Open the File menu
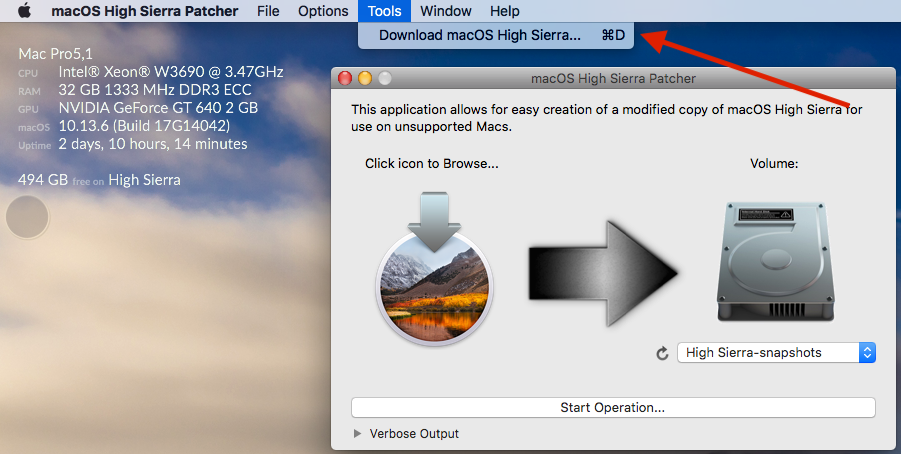This screenshot has width=901, height=454. (x=268, y=11)
